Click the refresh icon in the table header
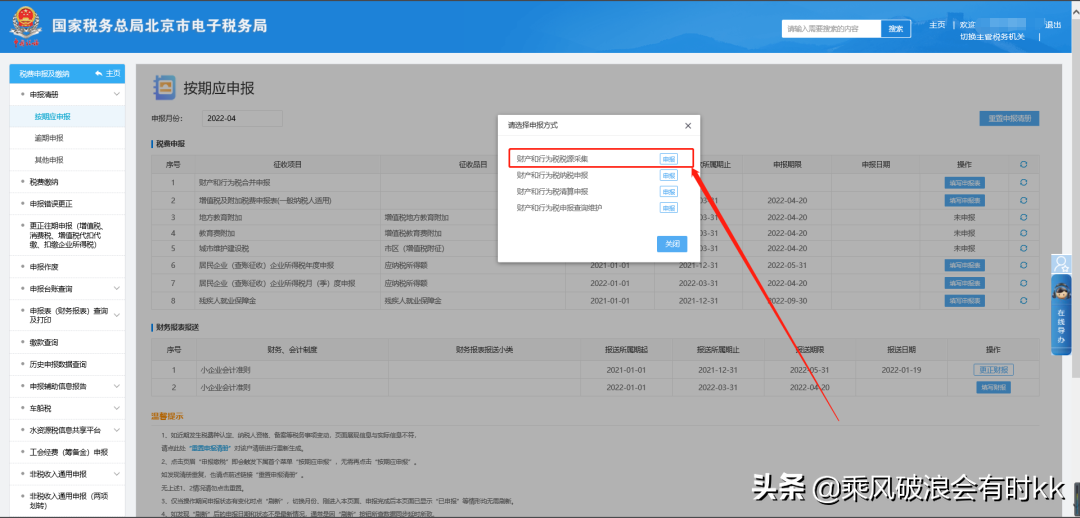Image resolution: width=1080 pixels, height=518 pixels. coord(1023,164)
